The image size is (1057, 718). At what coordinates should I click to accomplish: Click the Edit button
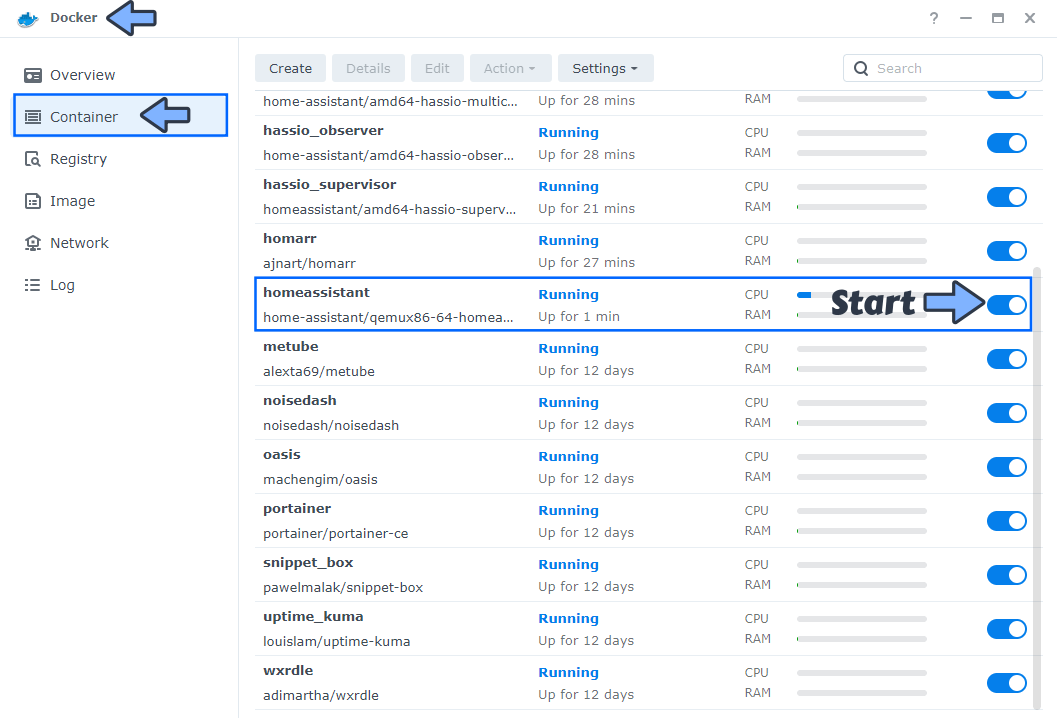click(x=437, y=68)
